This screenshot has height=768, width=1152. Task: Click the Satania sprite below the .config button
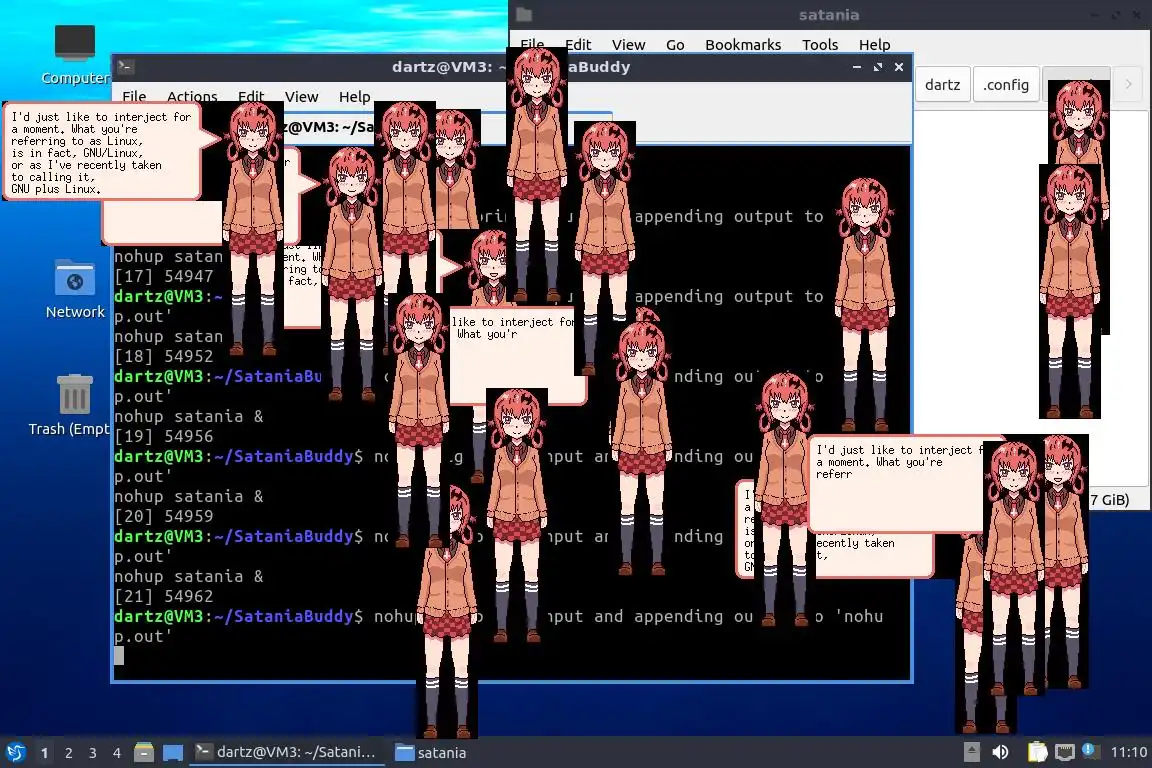pos(1070,291)
